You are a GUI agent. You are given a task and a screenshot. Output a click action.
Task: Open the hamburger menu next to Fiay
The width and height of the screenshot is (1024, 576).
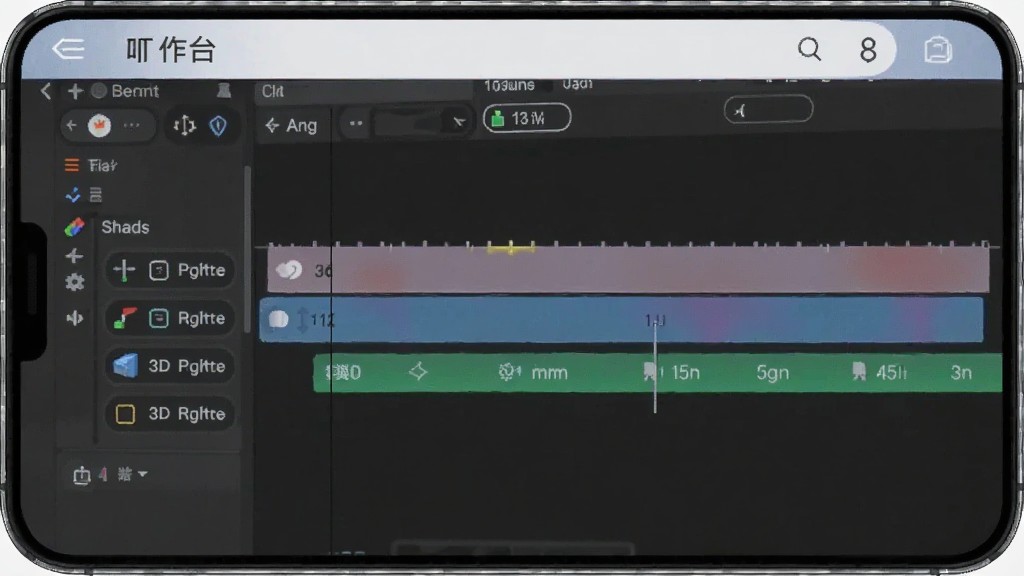[x=72, y=165]
